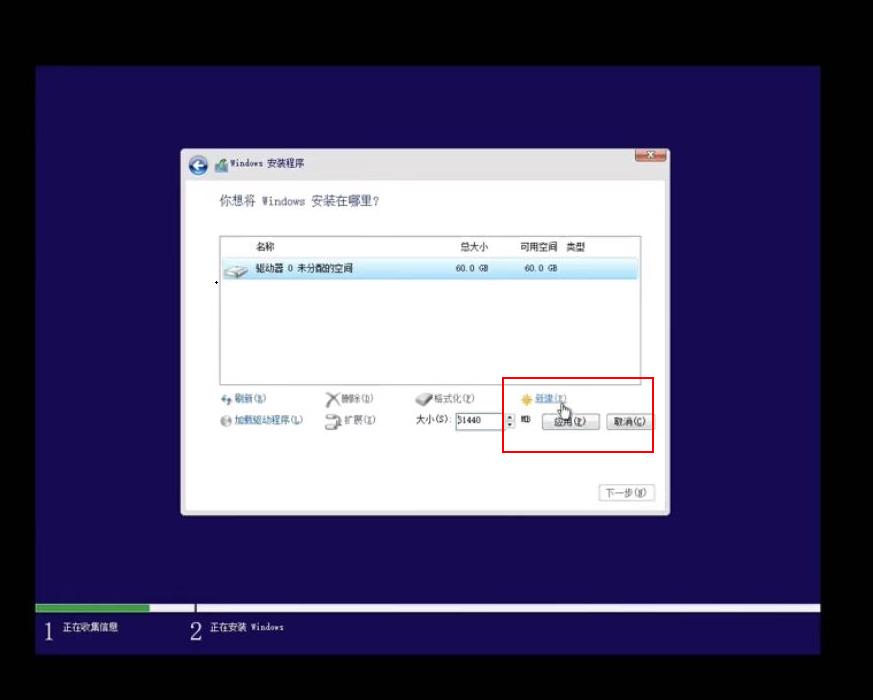Click the load driver disc icon

[225, 421]
